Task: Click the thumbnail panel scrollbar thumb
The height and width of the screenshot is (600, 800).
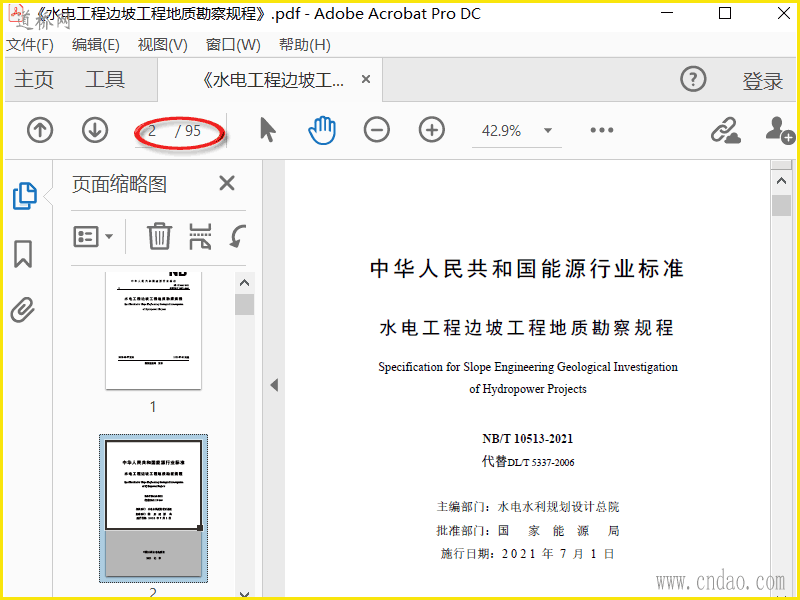Action: click(244, 304)
